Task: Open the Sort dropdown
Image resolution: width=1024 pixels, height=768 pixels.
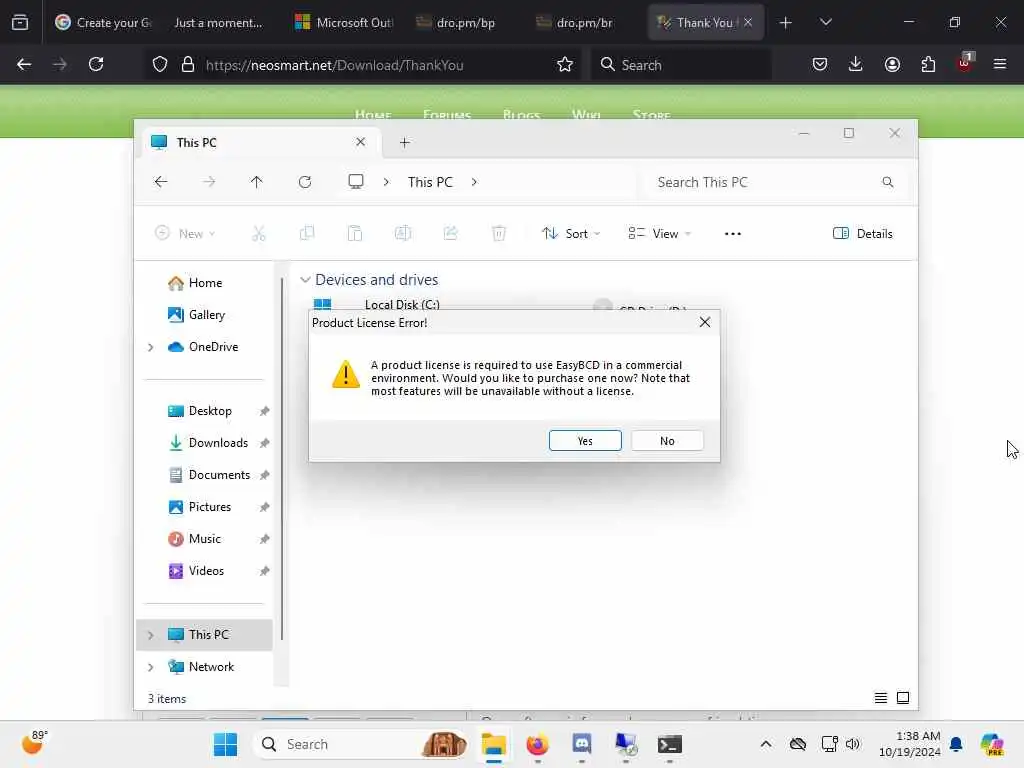Action: pos(571,233)
